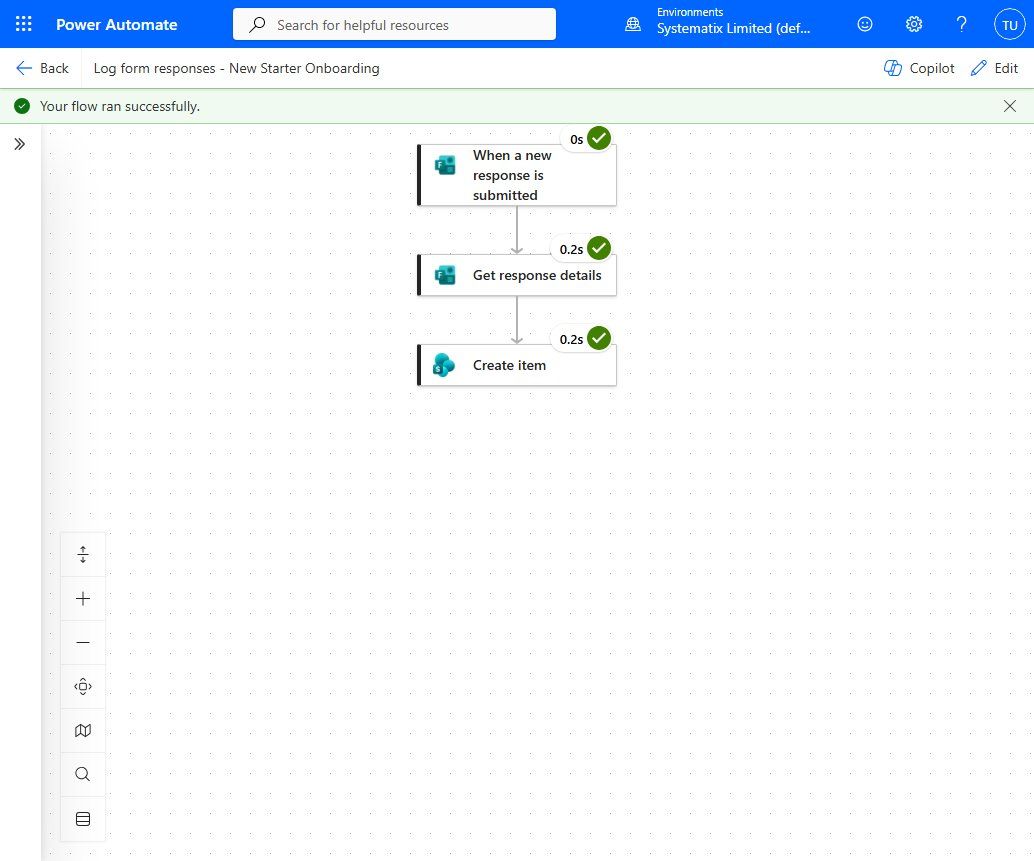Open the 'When a new response is submitted' card

[517, 175]
